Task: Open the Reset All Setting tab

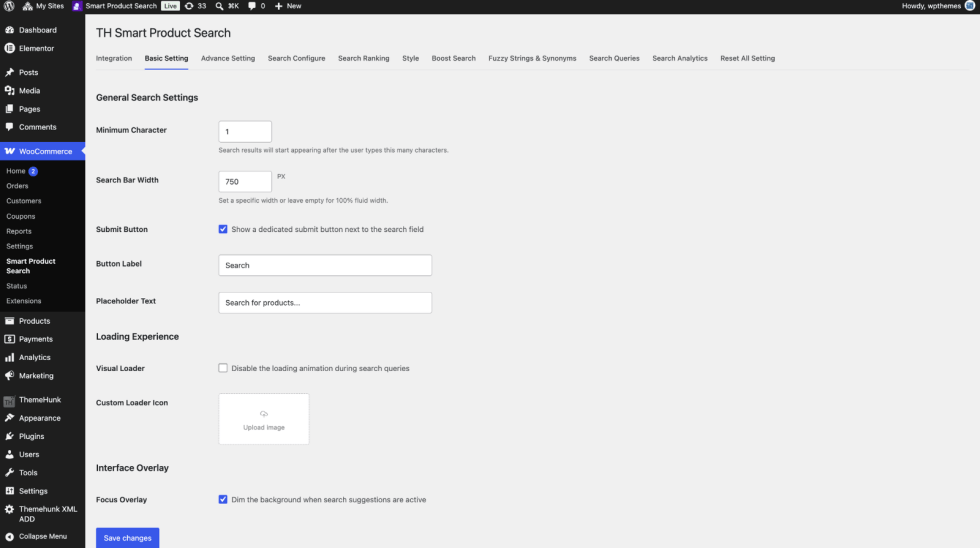Action: tap(748, 58)
